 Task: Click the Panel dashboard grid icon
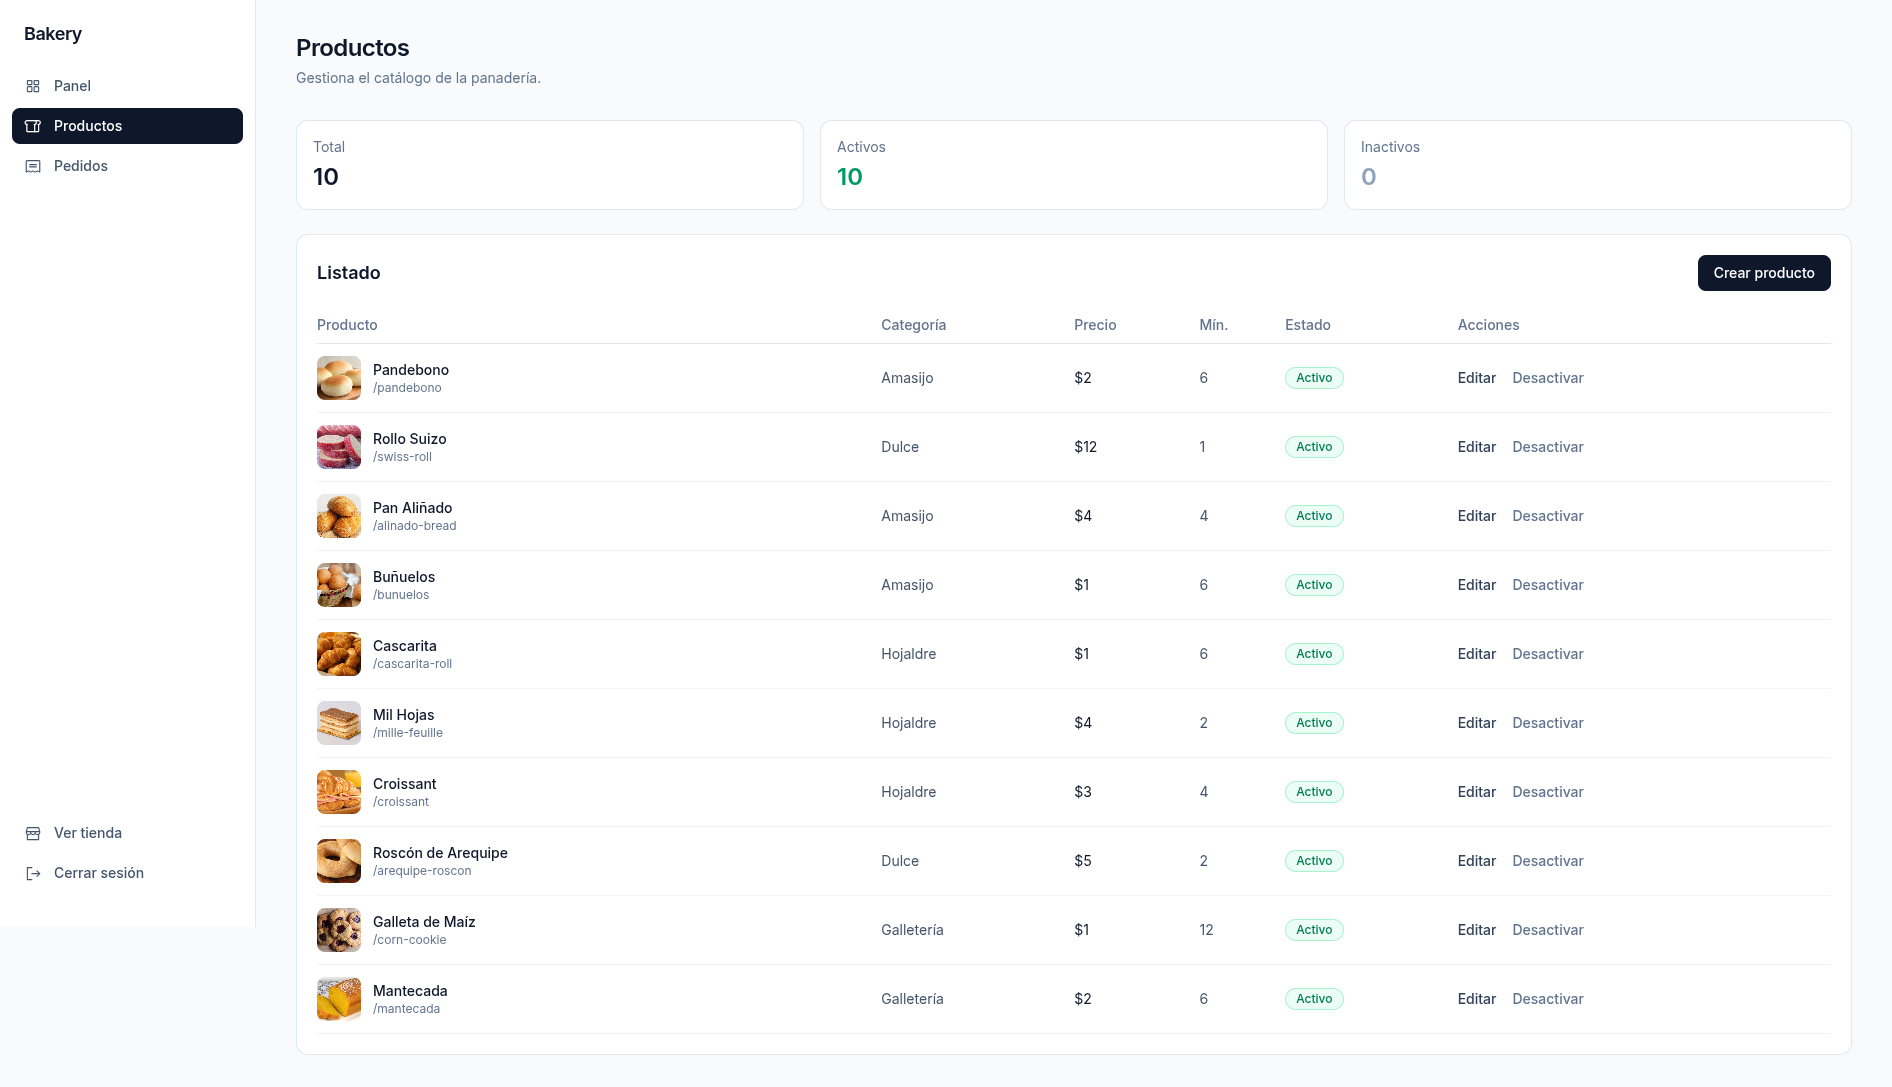pyautogui.click(x=33, y=86)
